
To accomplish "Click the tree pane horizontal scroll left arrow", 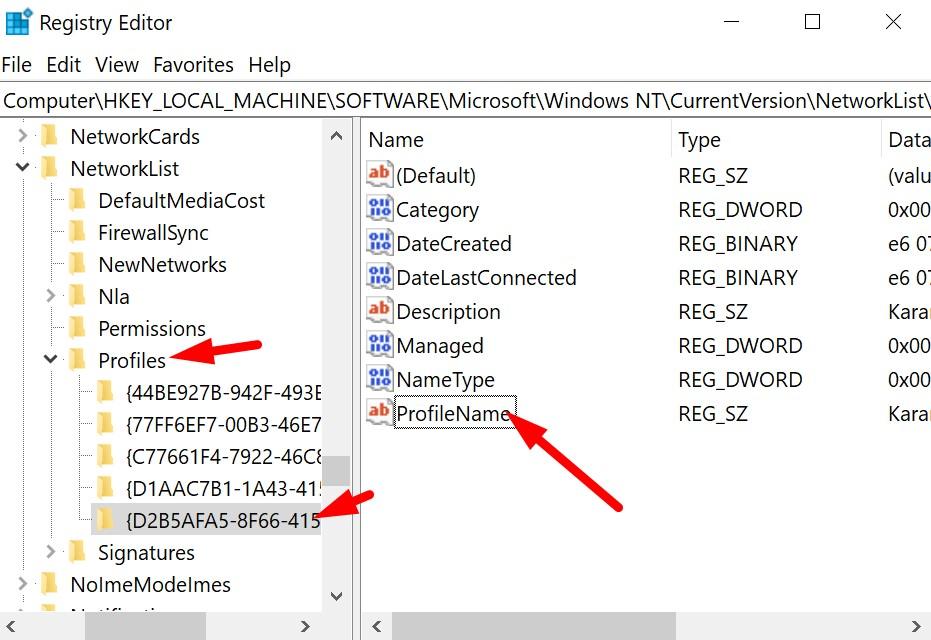I will click(11, 626).
